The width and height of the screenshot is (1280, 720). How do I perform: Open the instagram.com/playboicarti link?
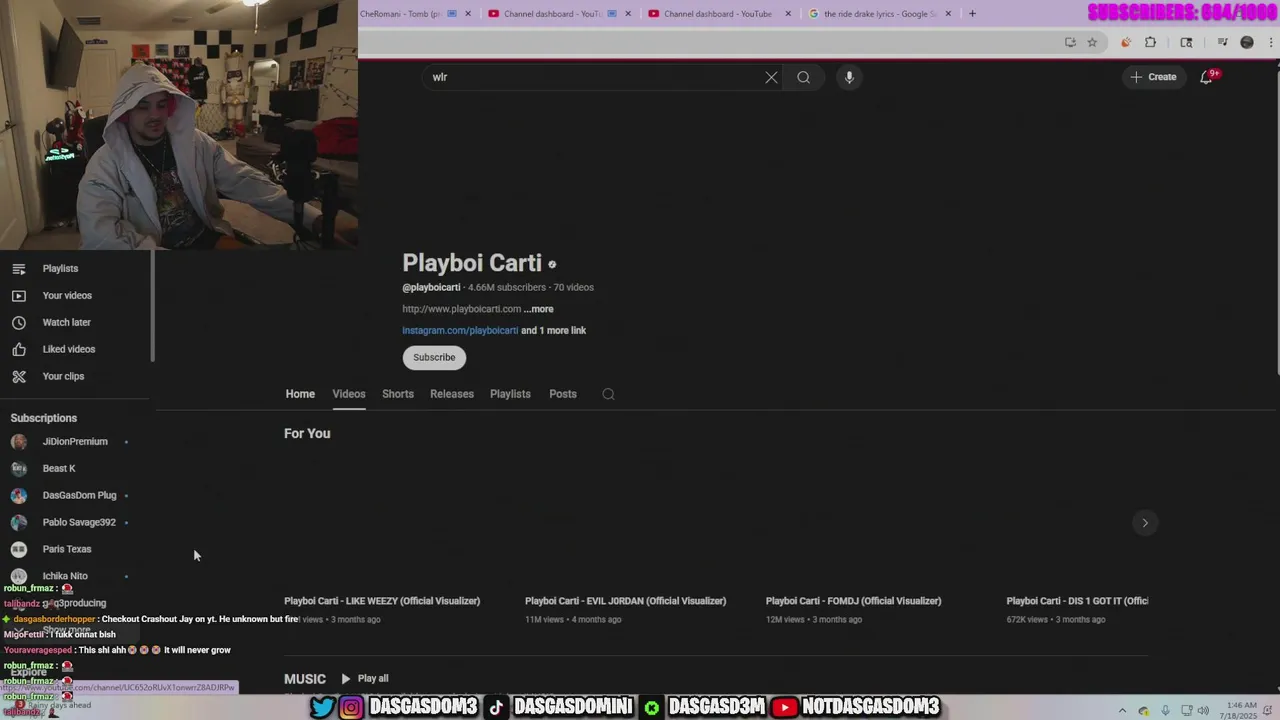(460, 330)
